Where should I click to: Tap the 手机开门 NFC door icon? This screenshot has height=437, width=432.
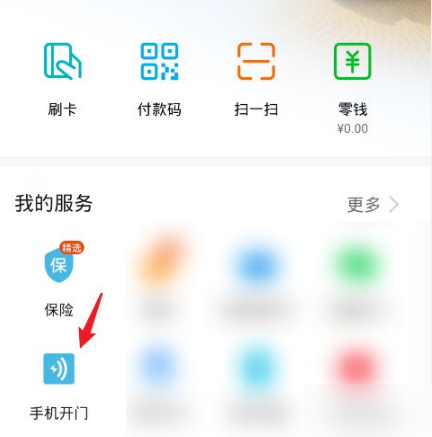point(59,369)
